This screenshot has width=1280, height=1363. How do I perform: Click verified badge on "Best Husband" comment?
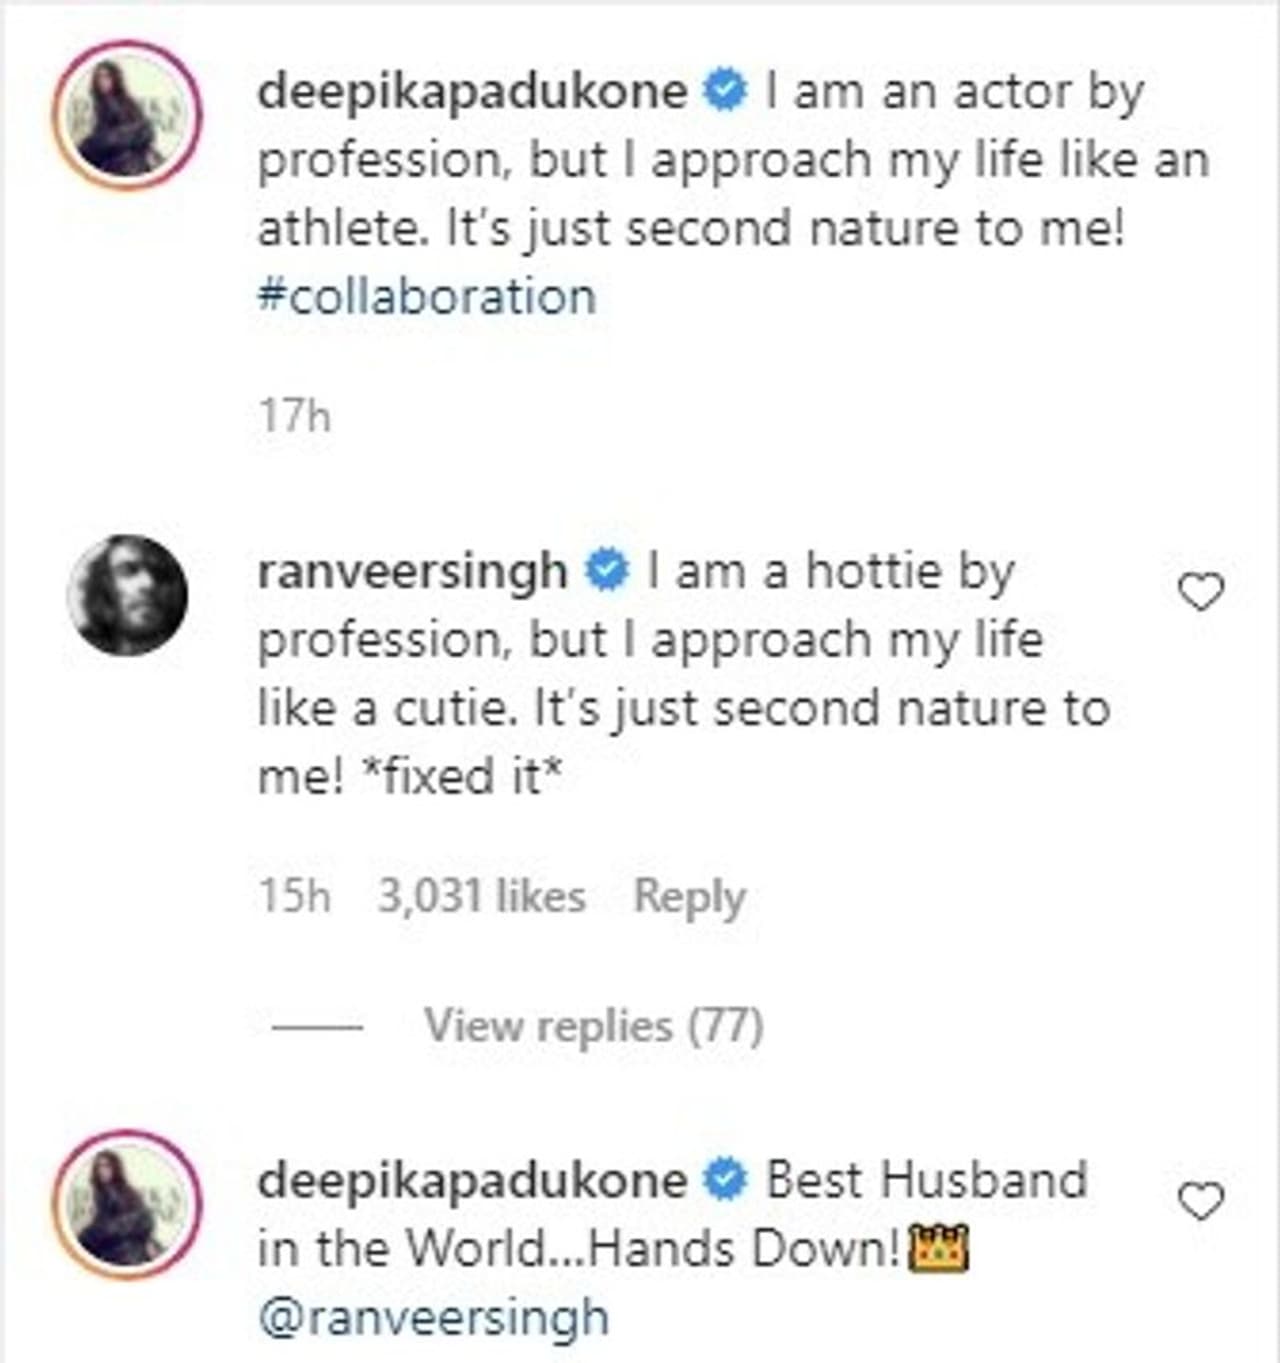(x=726, y=1180)
